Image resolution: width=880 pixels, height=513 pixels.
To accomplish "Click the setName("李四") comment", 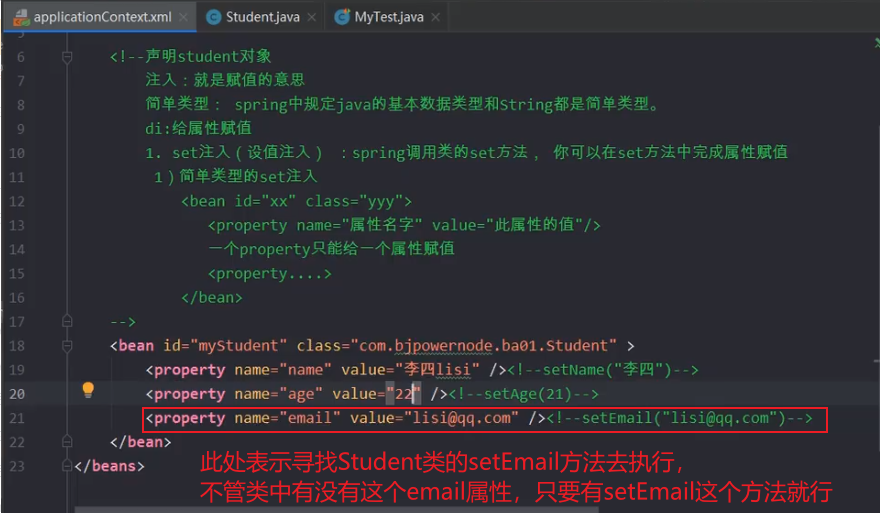I will coord(603,370).
